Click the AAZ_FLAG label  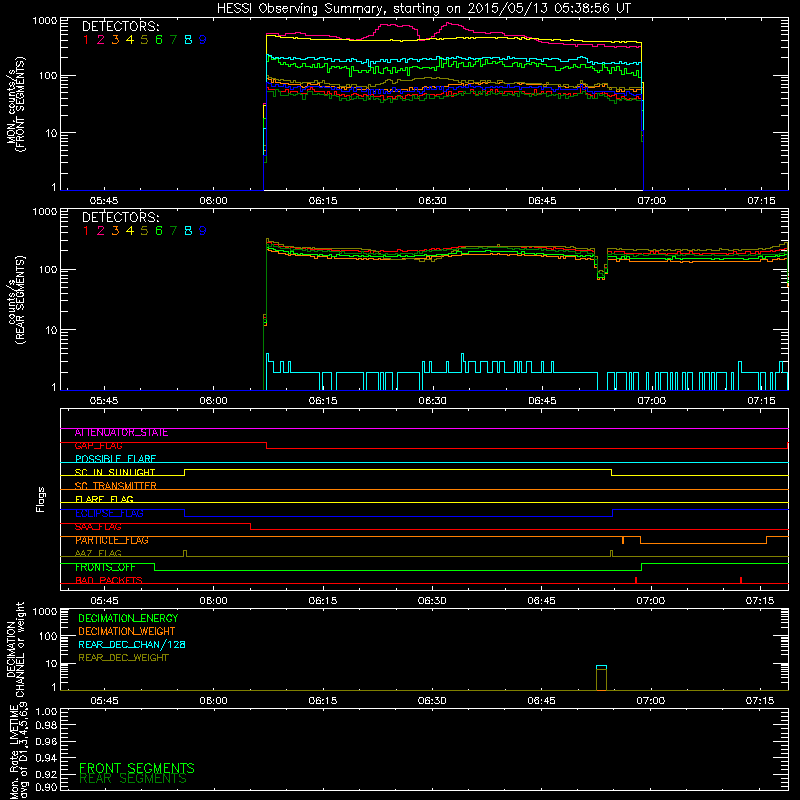pos(98,554)
